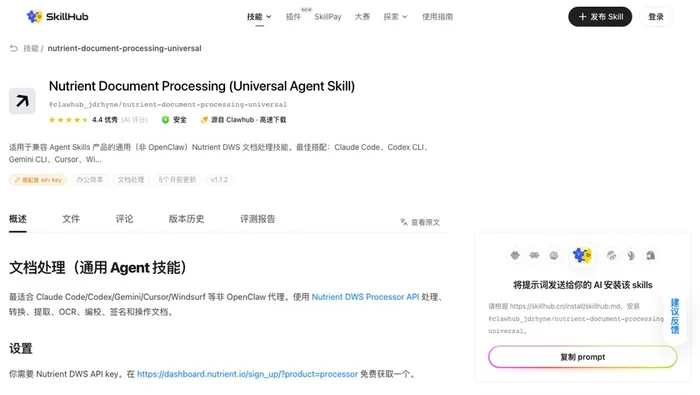Screen dimensions: 700x395
Task: Click 查看原文 translate toggle
Action: (420, 222)
